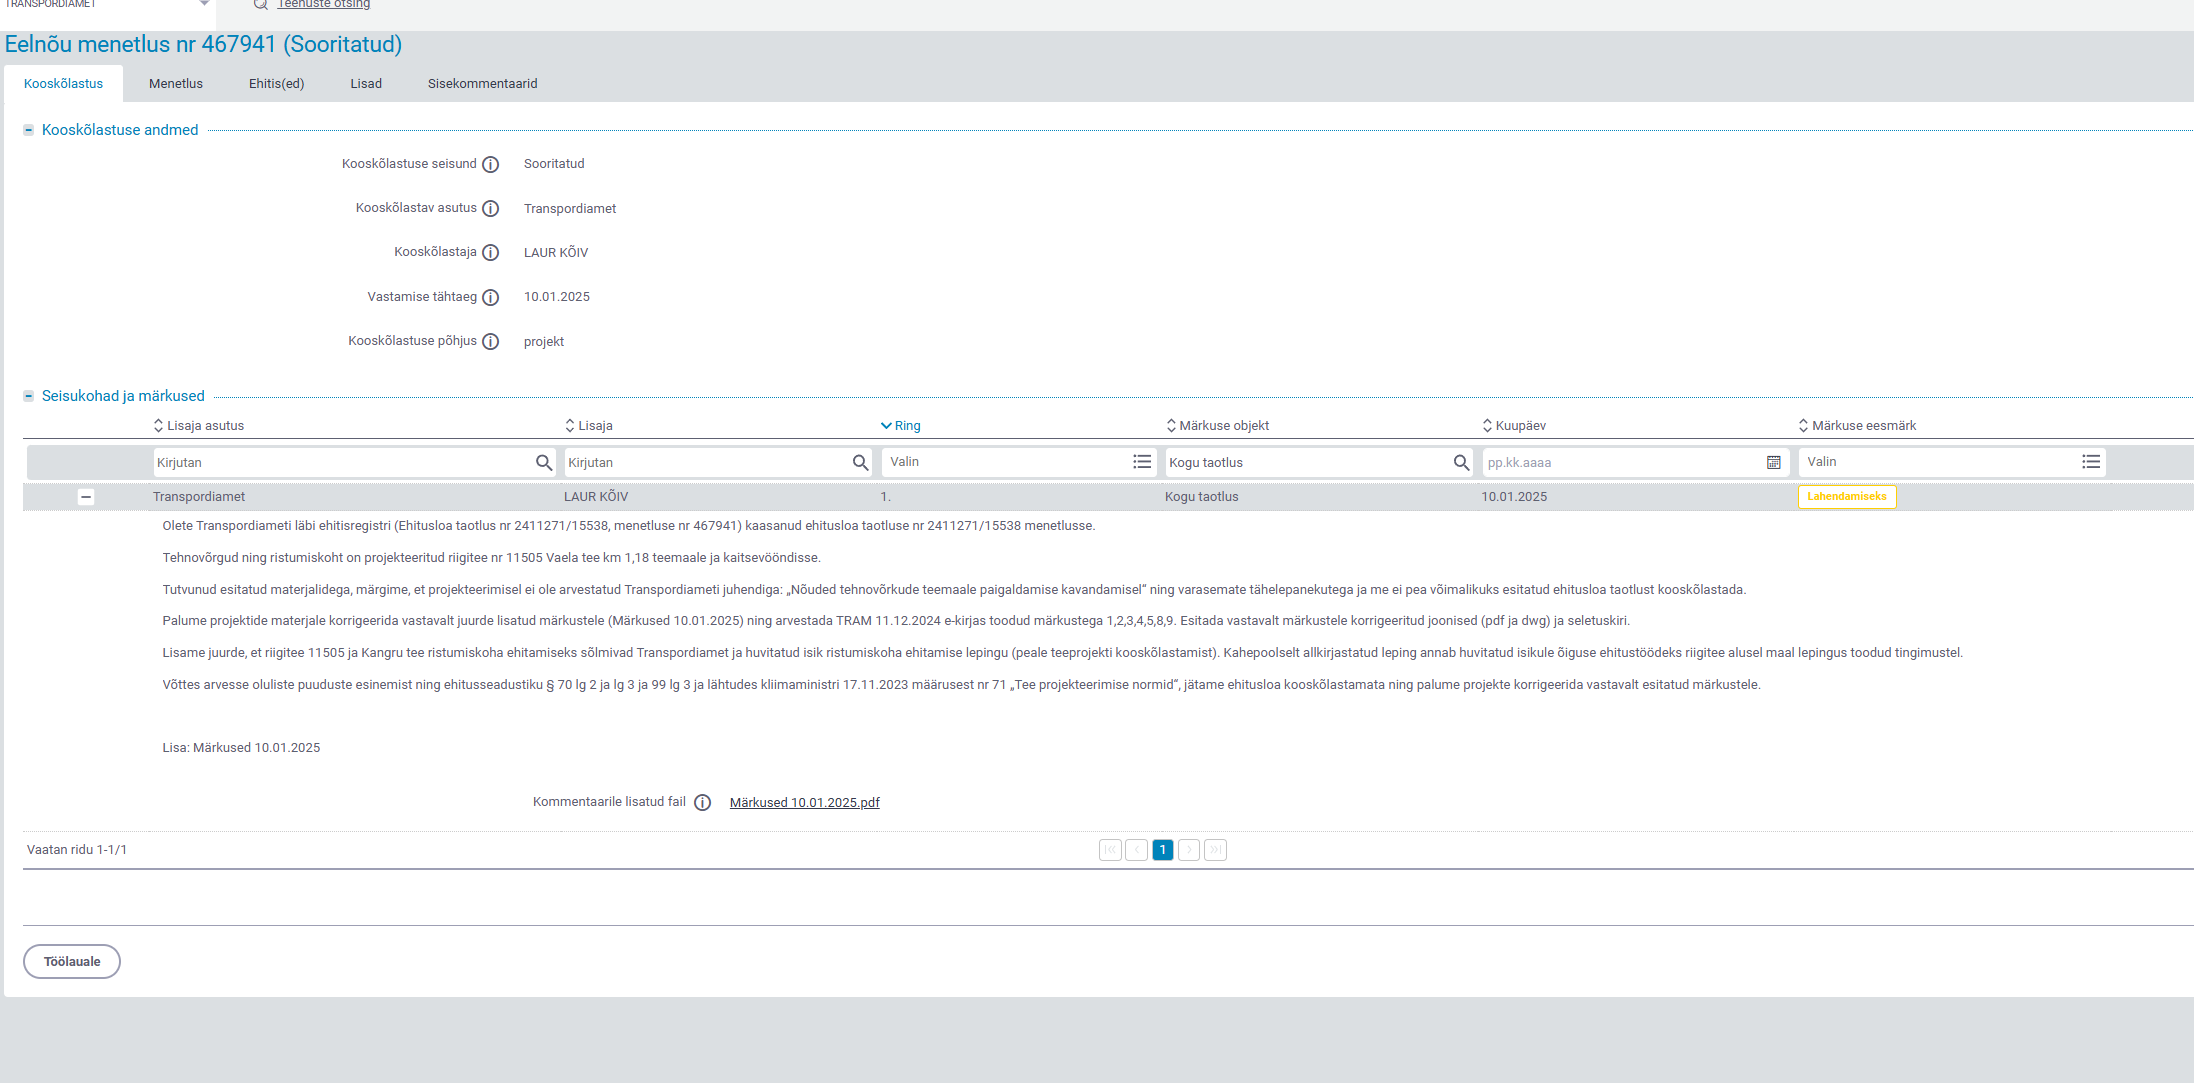Collapse the Seisukohad ja märkused section
This screenshot has height=1083, width=2194.
(x=29, y=396)
